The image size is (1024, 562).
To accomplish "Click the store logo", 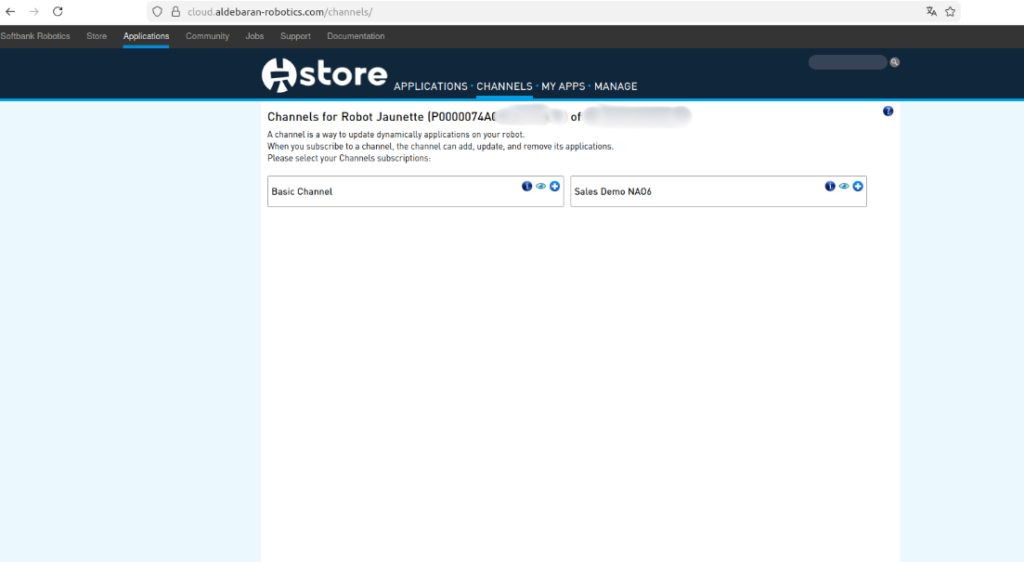I will 324,74.
